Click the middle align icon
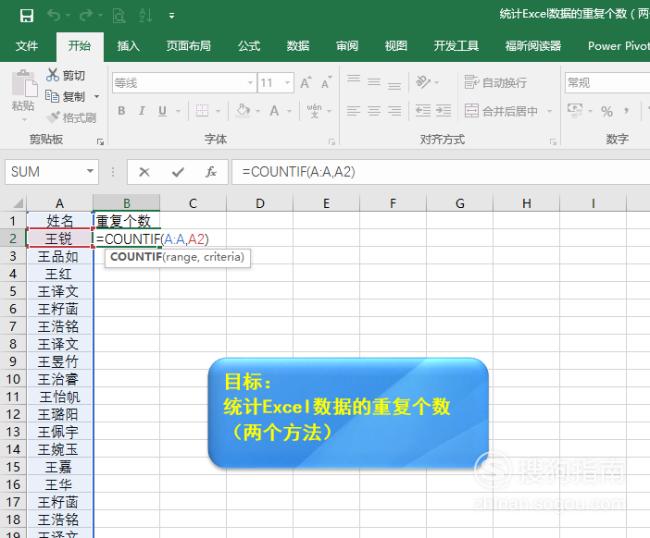 [x=374, y=82]
